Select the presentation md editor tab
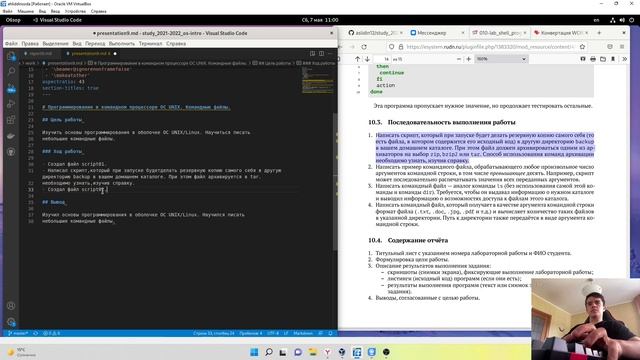This screenshot has width=640, height=360. click(91, 53)
